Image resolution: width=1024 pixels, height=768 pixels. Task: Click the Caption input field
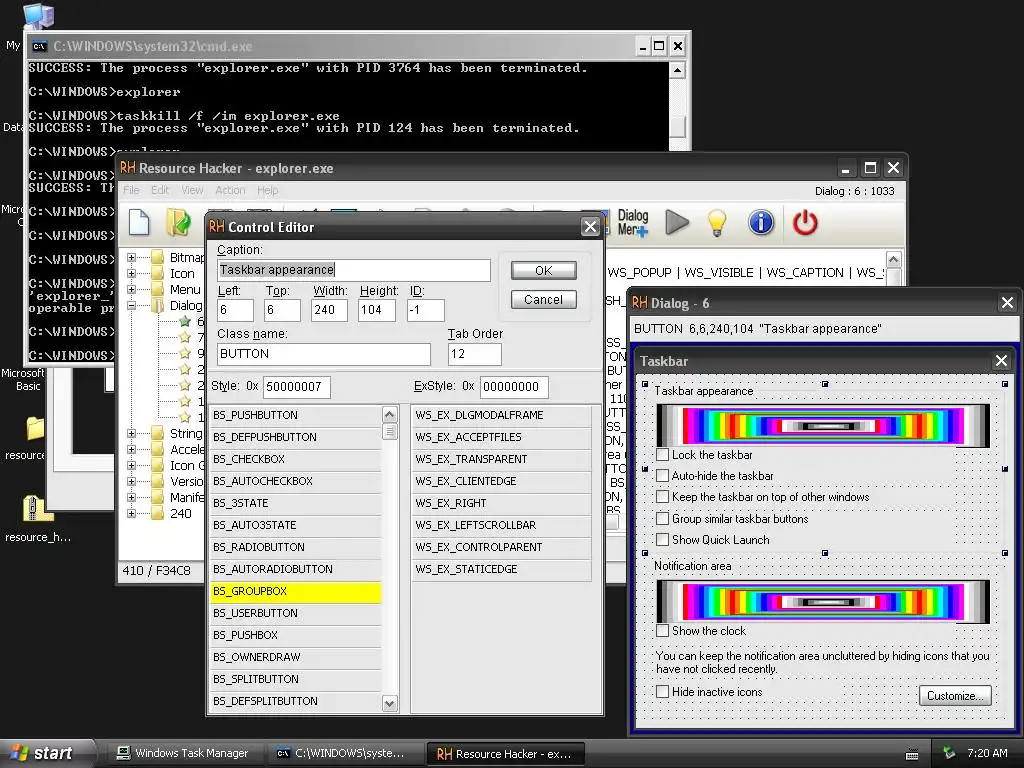click(353, 270)
